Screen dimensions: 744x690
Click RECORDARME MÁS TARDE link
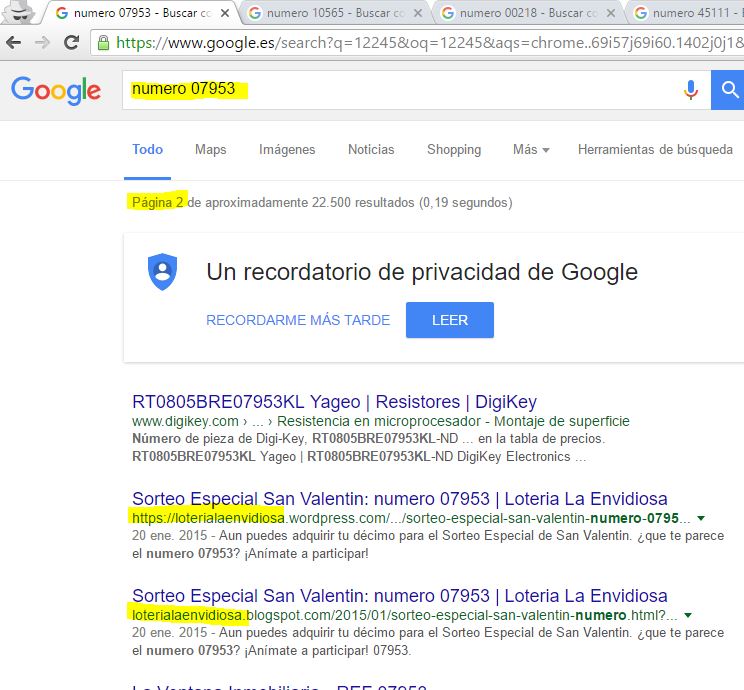pos(298,320)
